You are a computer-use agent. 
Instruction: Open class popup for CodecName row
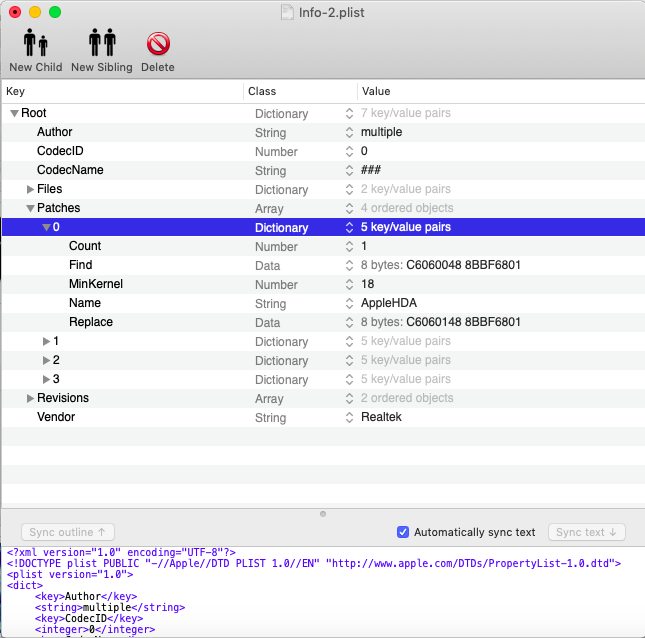click(349, 170)
